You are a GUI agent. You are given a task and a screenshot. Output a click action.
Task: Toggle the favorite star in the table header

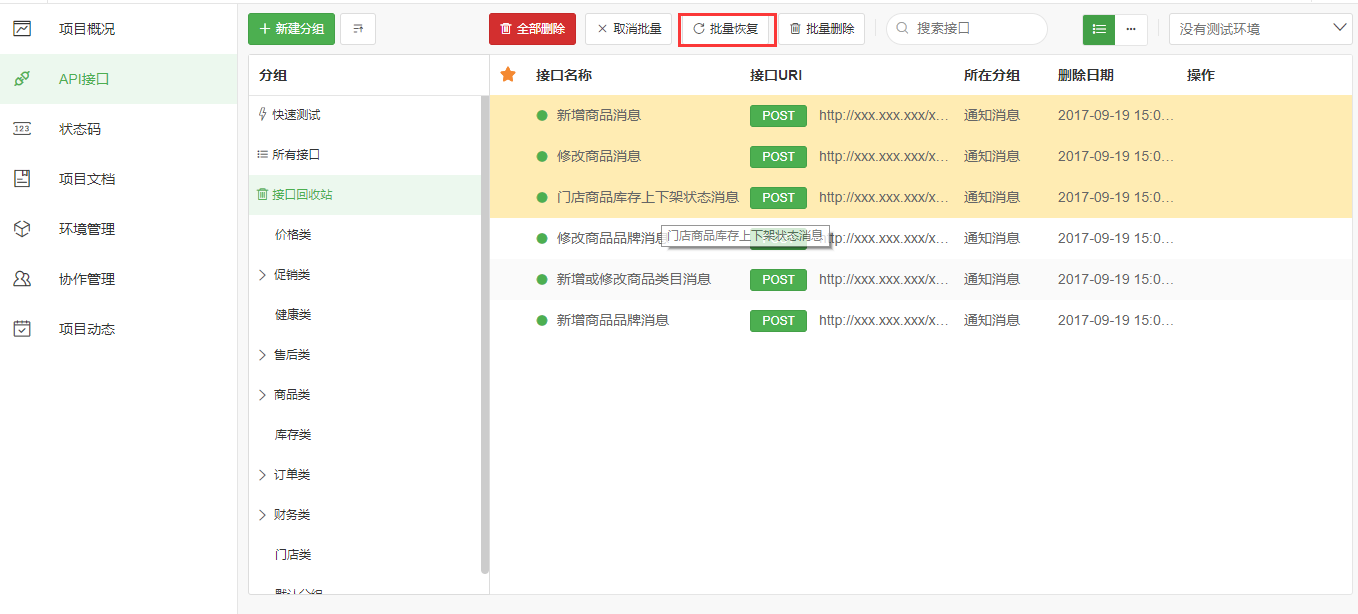click(507, 74)
